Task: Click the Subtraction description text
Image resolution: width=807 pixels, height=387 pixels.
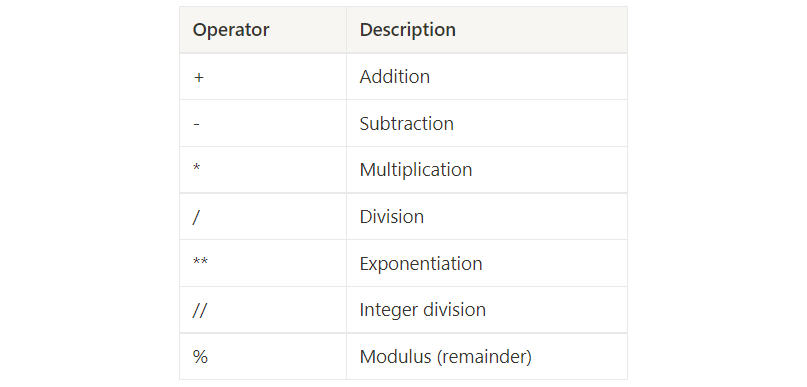Action: pyautogui.click(x=407, y=124)
